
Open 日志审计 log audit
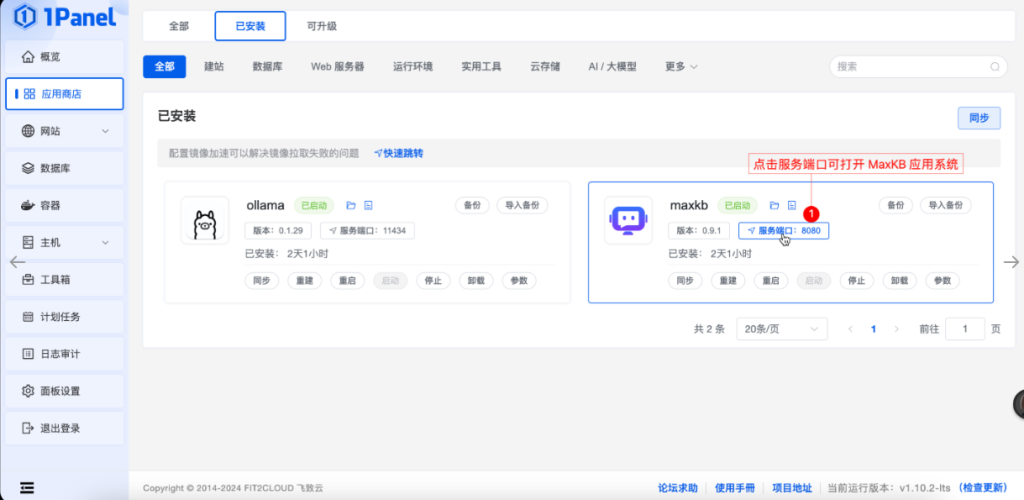pos(64,354)
